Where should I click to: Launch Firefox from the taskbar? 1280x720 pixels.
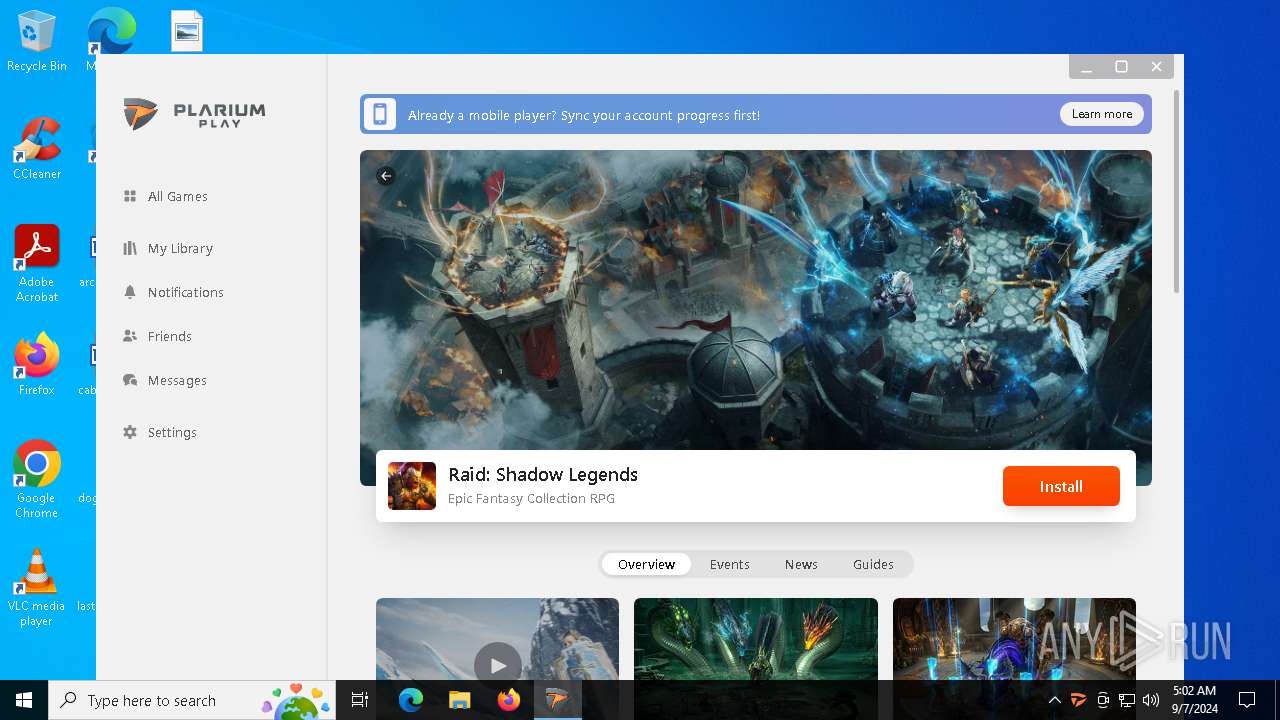(508, 700)
